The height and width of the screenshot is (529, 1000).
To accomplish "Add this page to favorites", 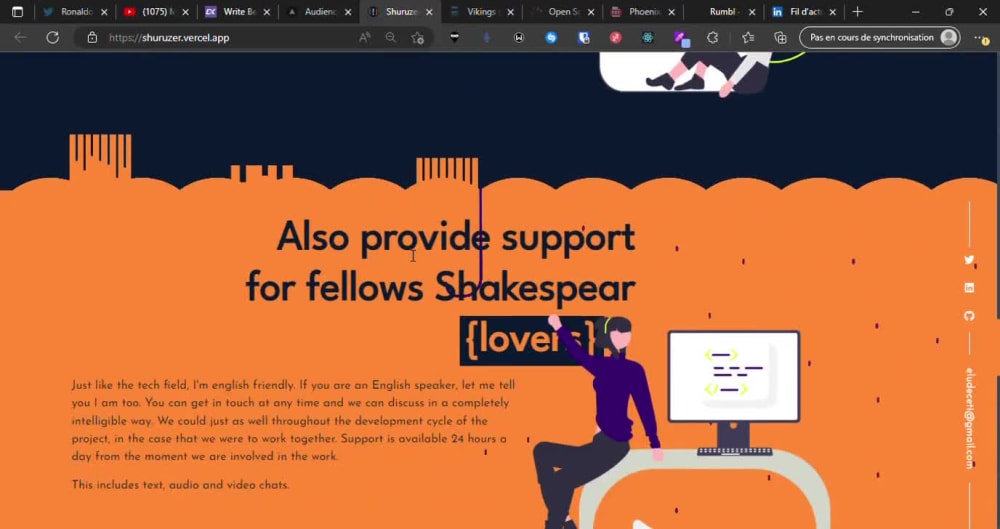I will (418, 38).
